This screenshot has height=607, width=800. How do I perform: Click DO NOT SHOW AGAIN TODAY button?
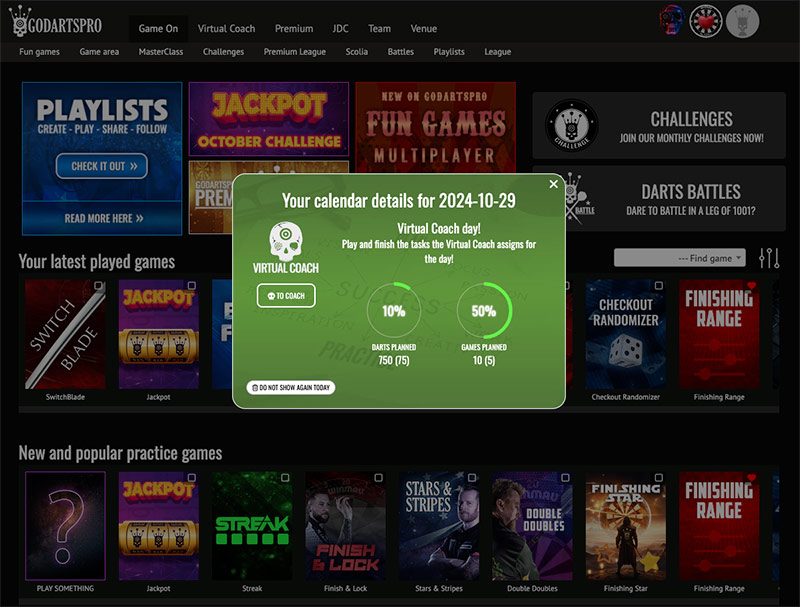coord(291,388)
